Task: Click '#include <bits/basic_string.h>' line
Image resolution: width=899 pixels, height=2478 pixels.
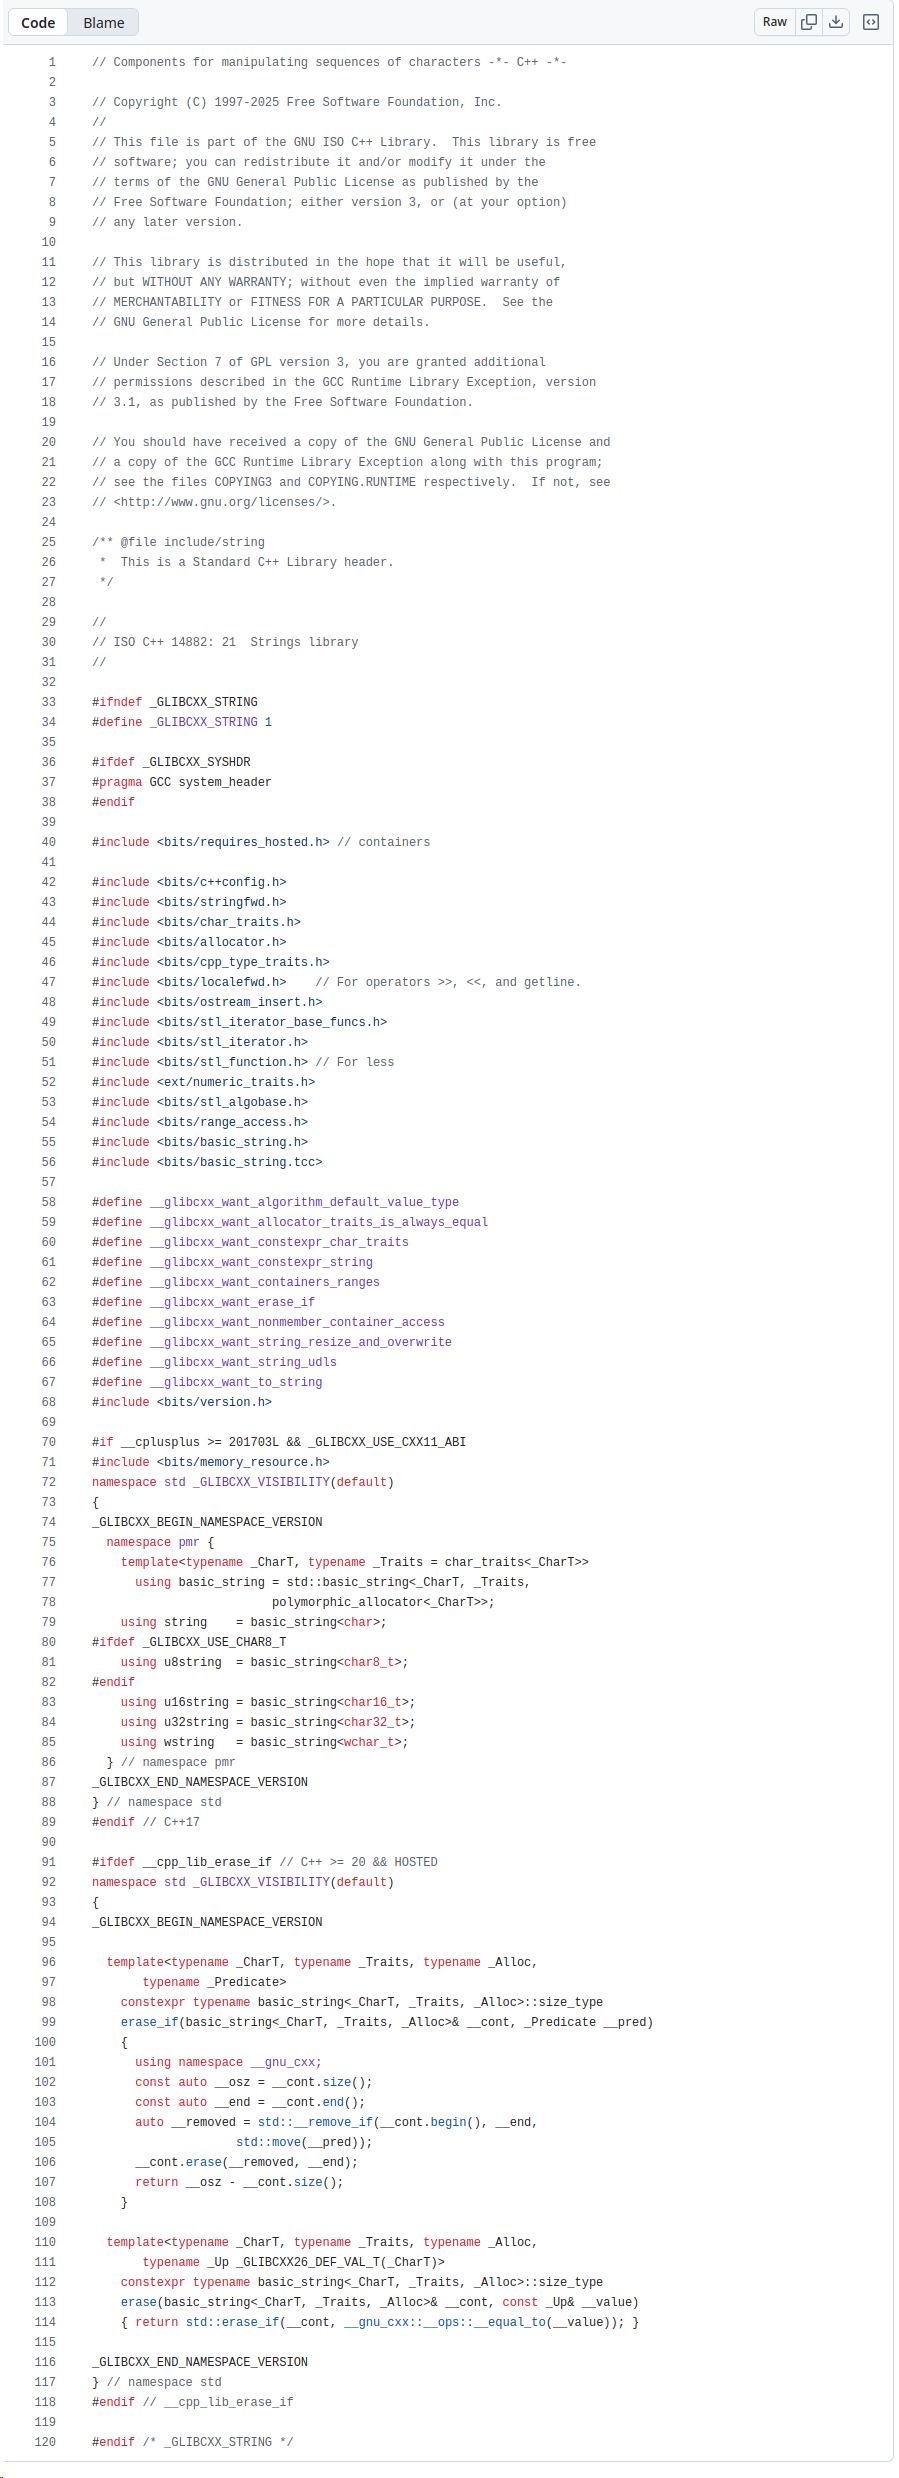Action: [200, 1142]
